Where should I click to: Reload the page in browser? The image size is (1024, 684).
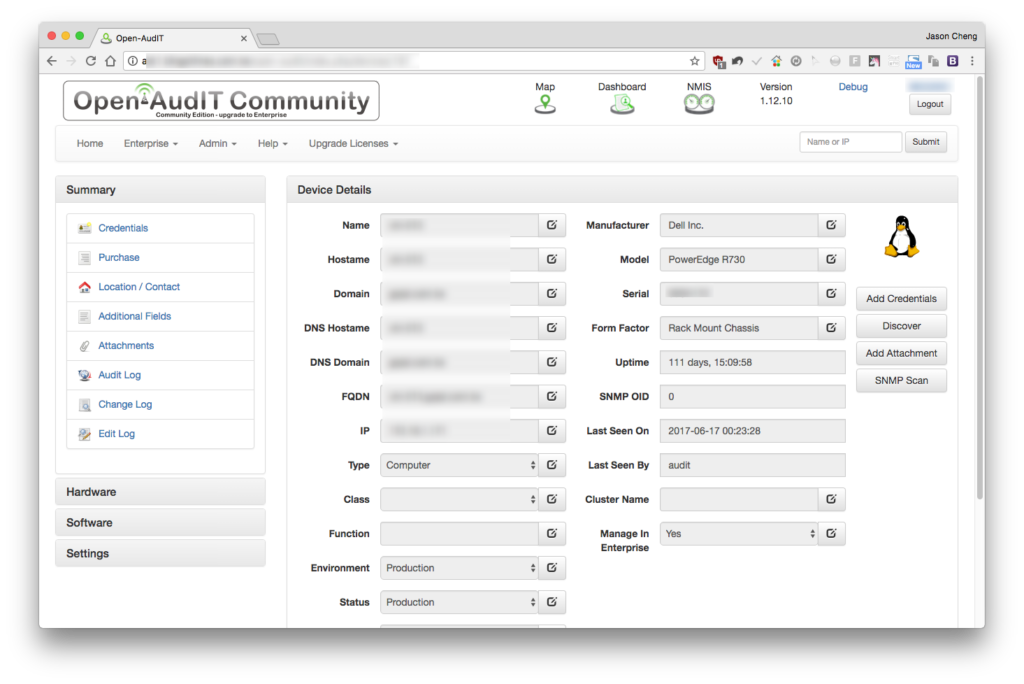(x=91, y=61)
